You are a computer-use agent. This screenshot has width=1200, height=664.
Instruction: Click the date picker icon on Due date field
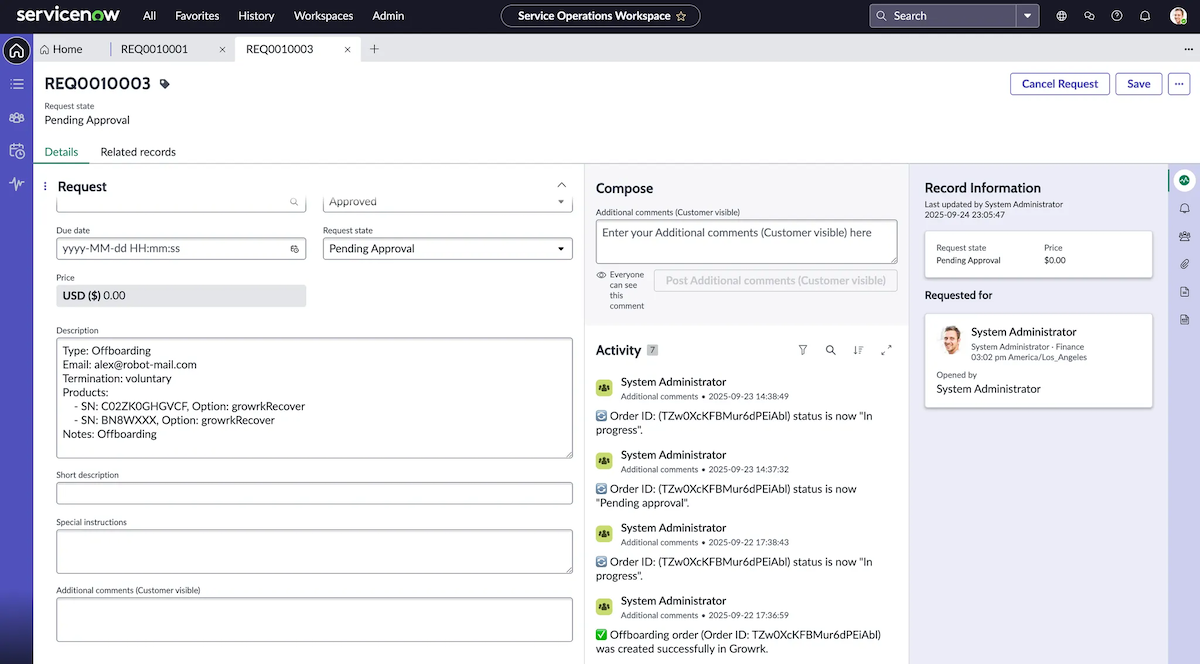[295, 247]
